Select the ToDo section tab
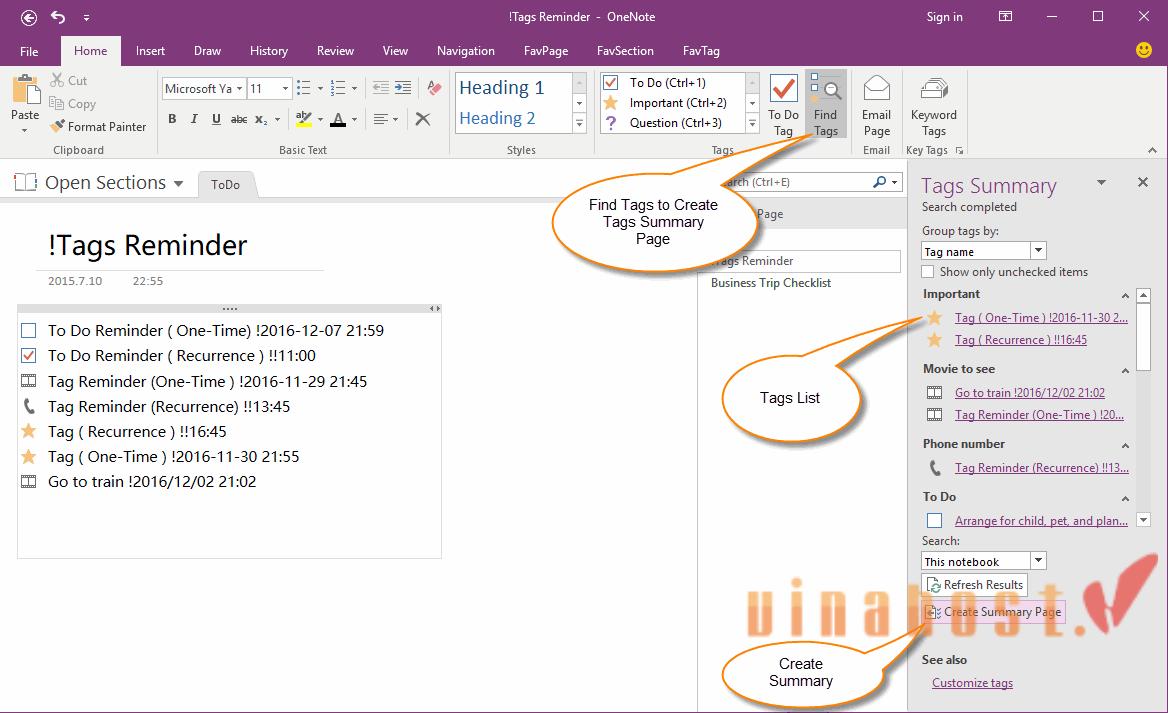1168x713 pixels. (226, 184)
